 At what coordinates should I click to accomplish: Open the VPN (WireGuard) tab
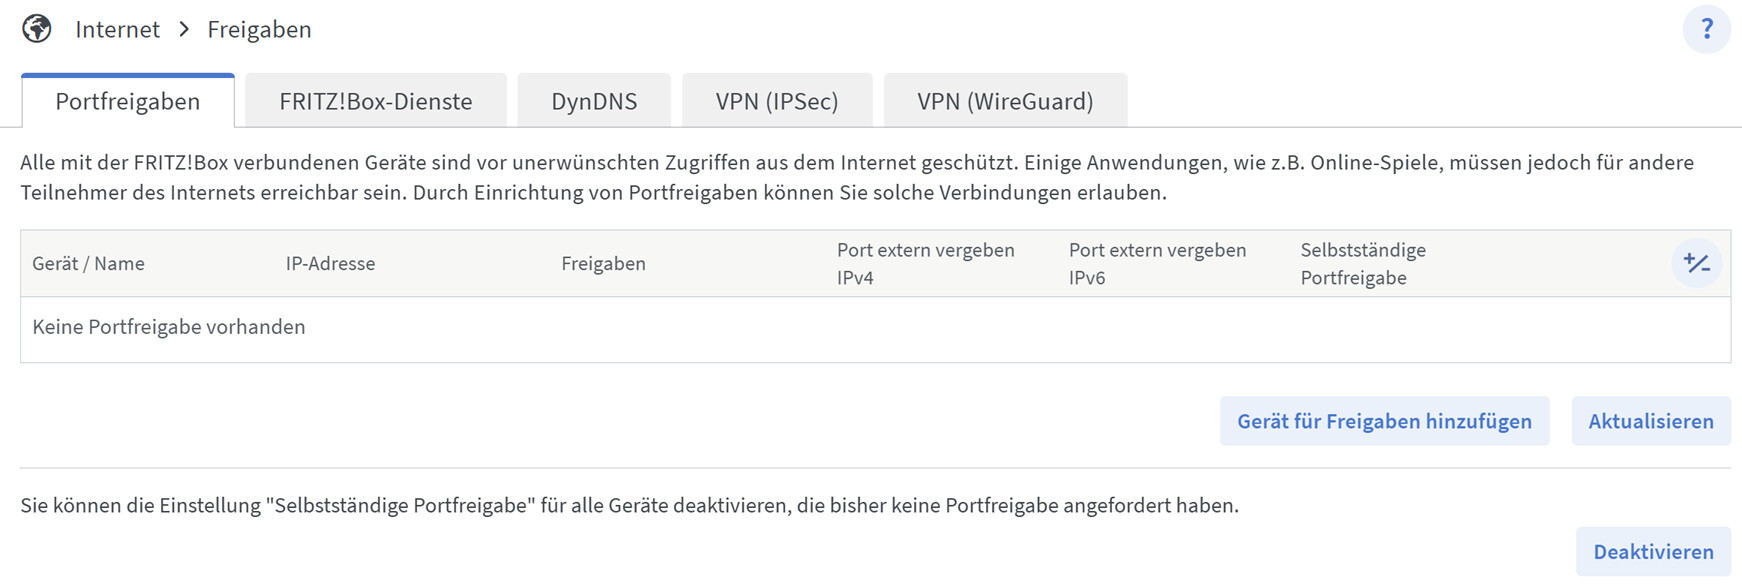pos(1005,101)
